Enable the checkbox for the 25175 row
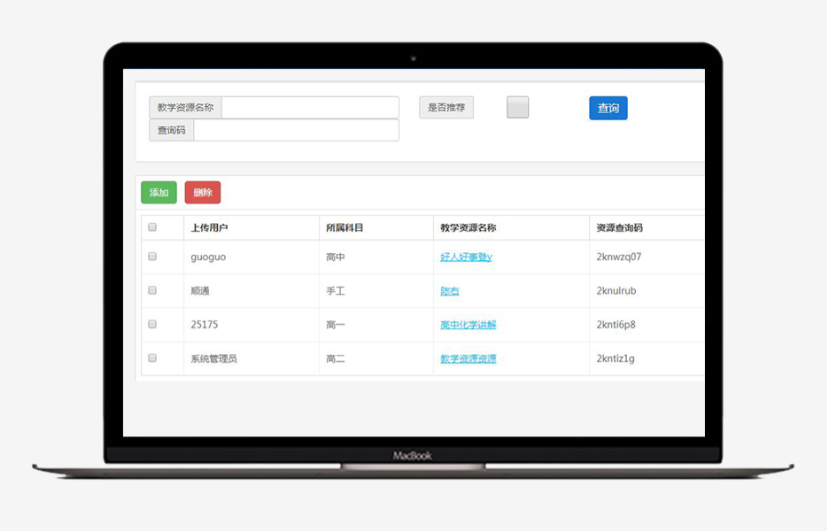The width and height of the screenshot is (827, 531). point(153,324)
